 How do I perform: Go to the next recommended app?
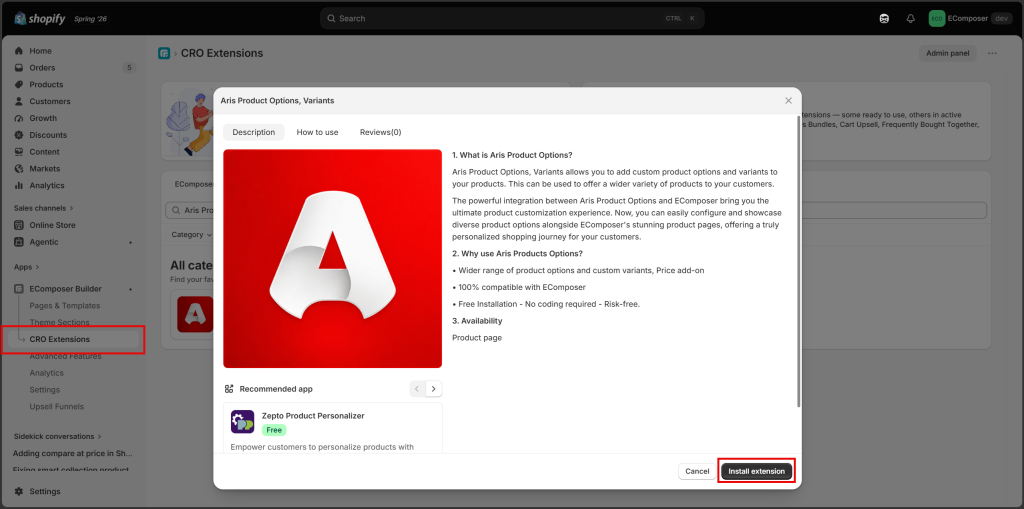pos(434,389)
